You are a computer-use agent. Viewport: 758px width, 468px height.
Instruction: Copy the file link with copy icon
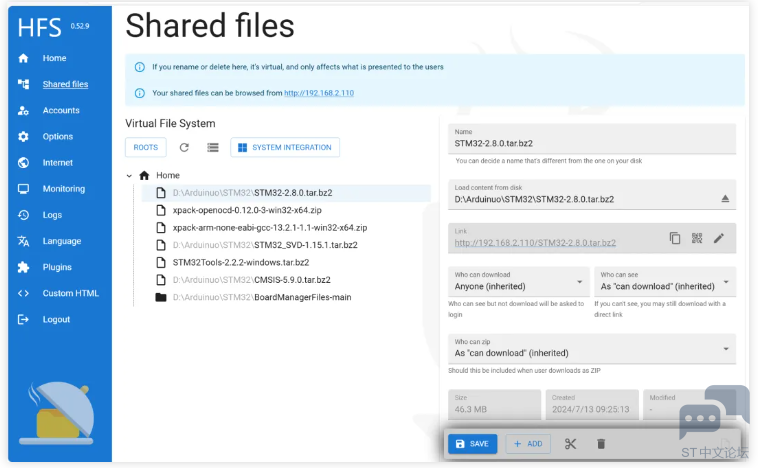(675, 238)
